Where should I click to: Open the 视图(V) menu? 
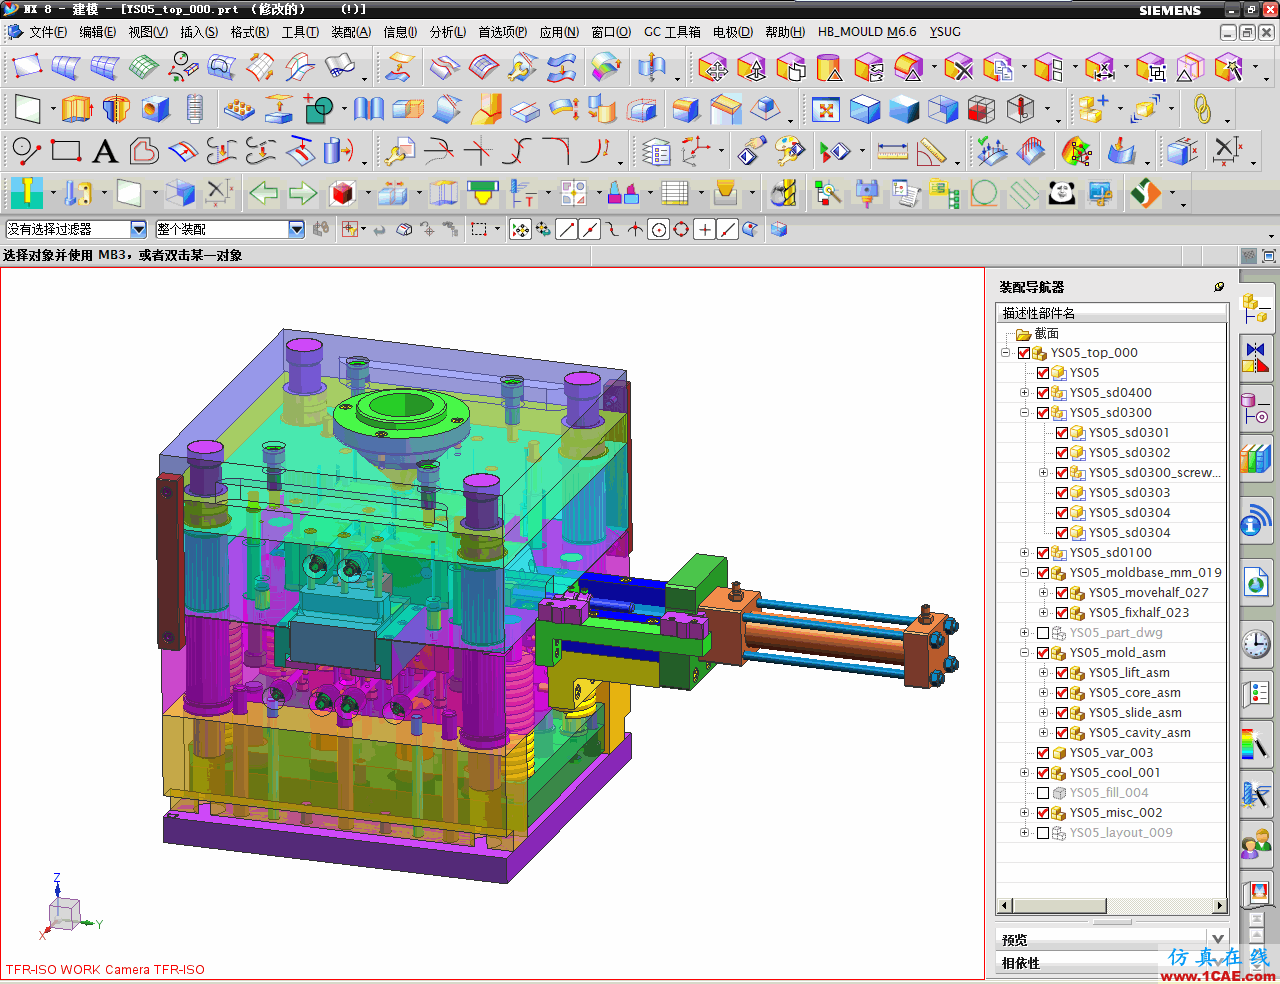click(148, 32)
